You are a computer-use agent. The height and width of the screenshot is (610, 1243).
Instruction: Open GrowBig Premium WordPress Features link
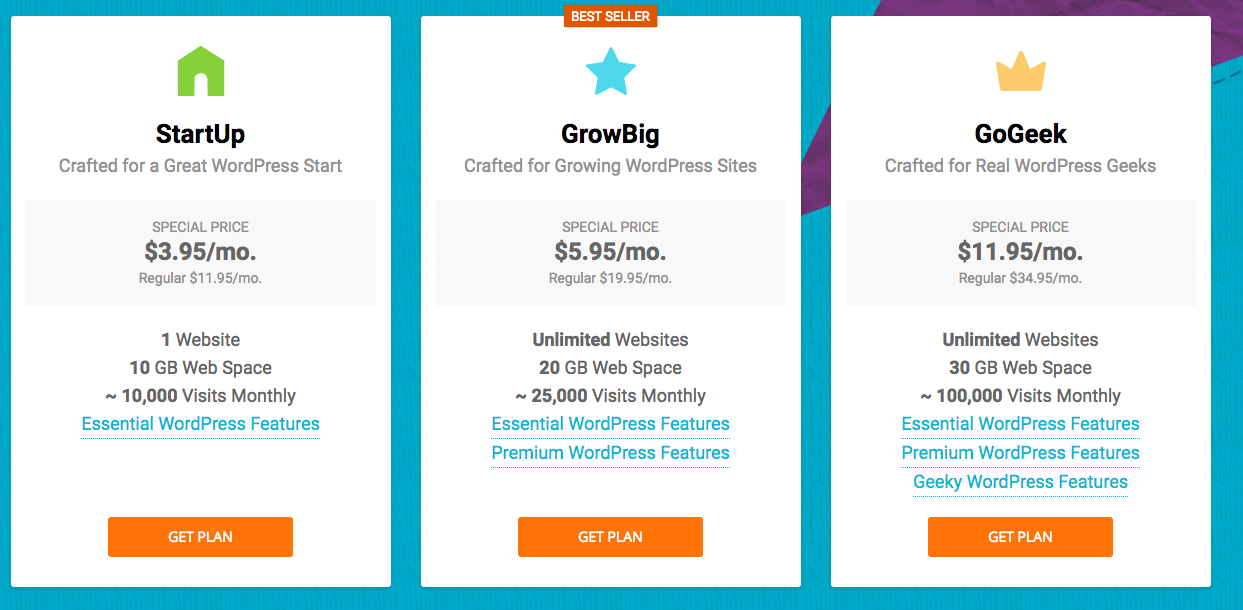[x=611, y=453]
